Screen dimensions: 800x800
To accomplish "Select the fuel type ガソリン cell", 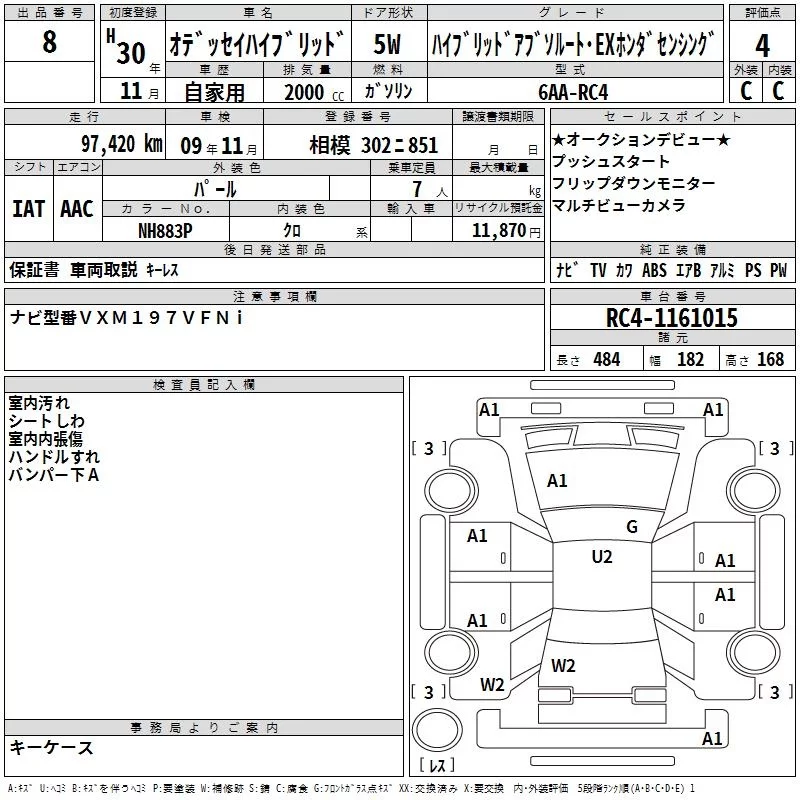I will [388, 91].
